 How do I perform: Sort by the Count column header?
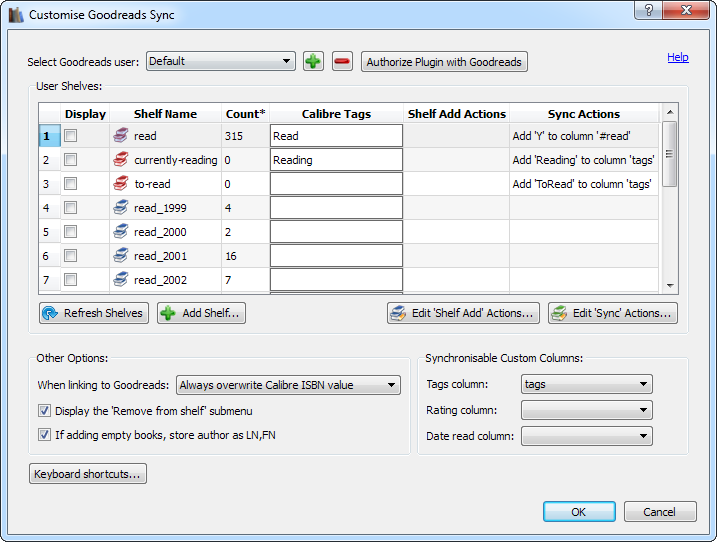click(246, 114)
